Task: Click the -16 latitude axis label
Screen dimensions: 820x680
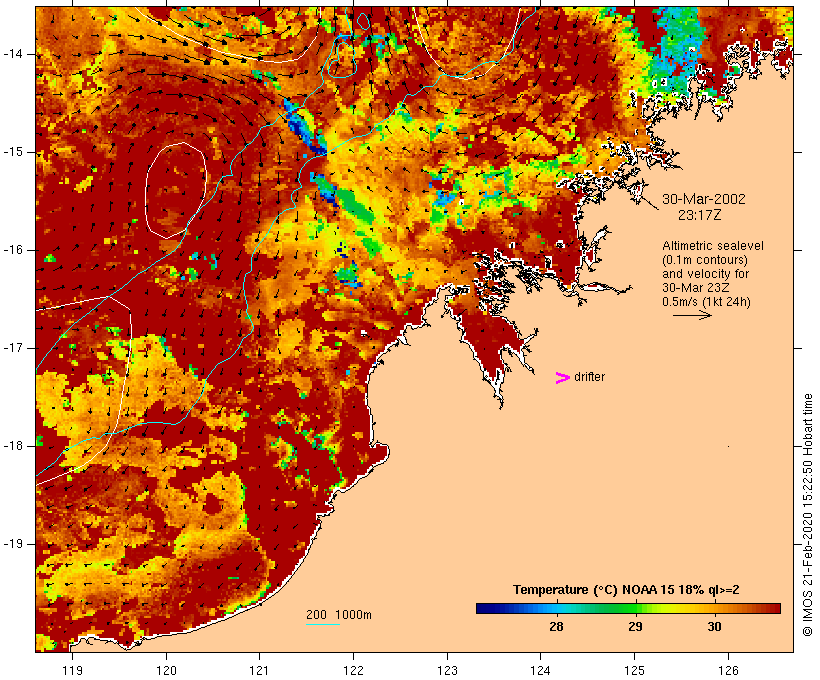Action: (x=13, y=250)
